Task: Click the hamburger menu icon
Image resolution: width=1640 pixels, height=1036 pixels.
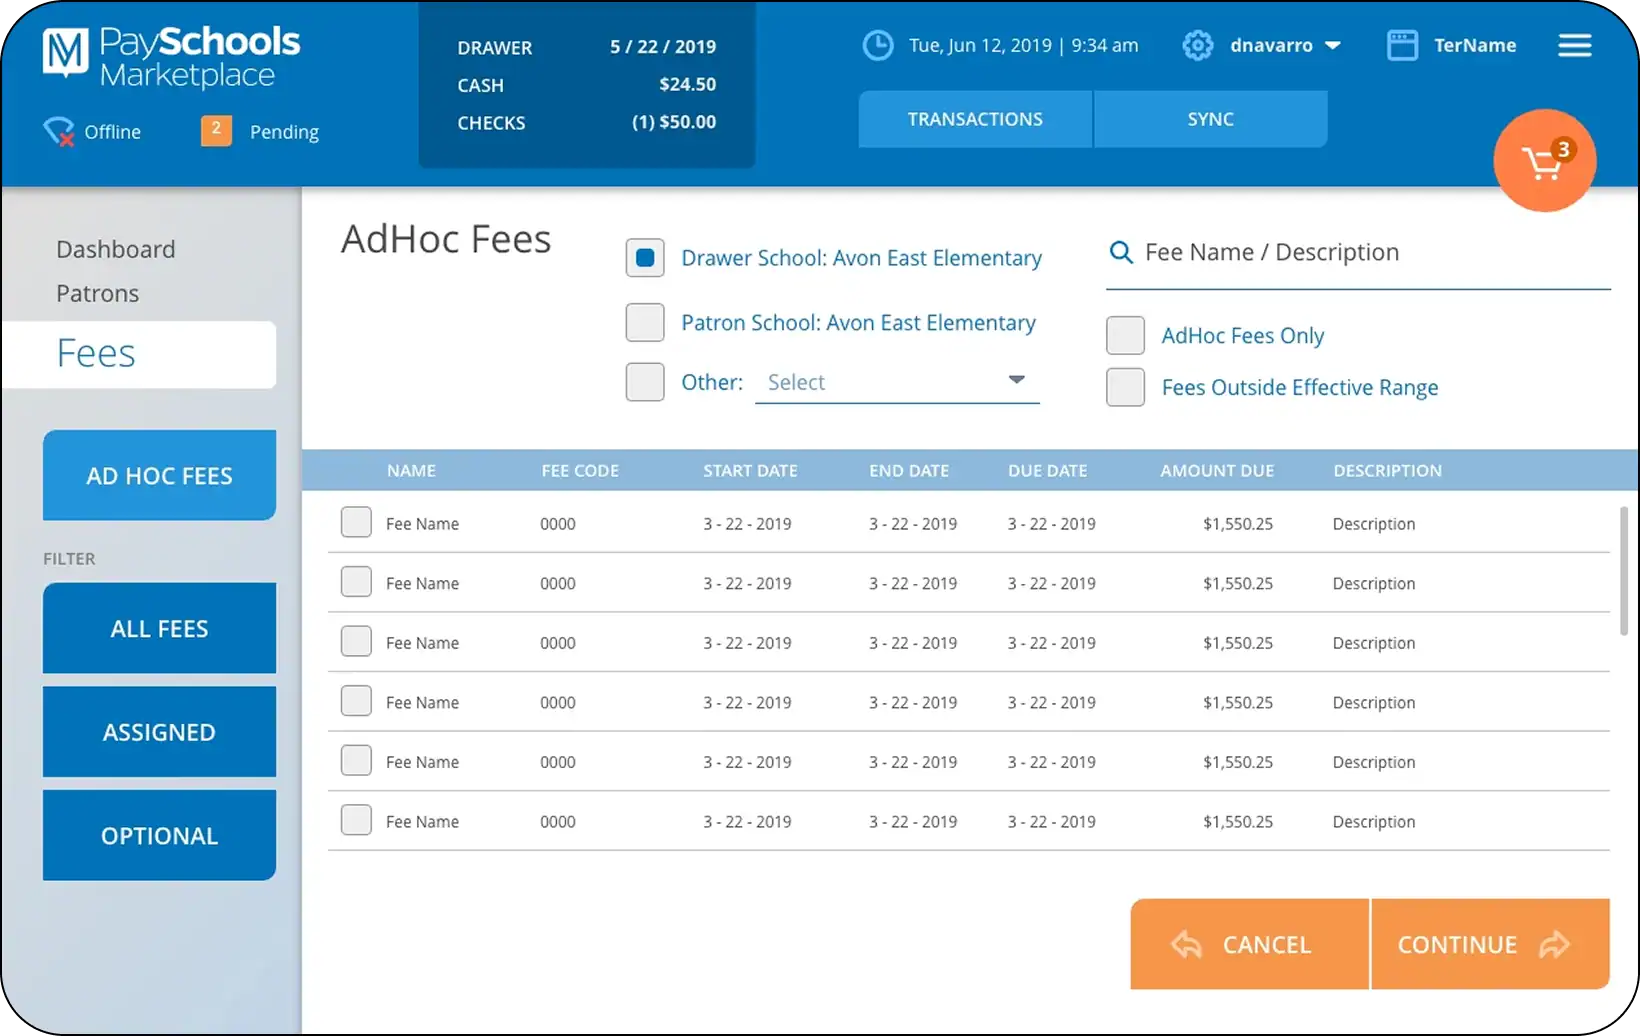Action: click(1574, 46)
